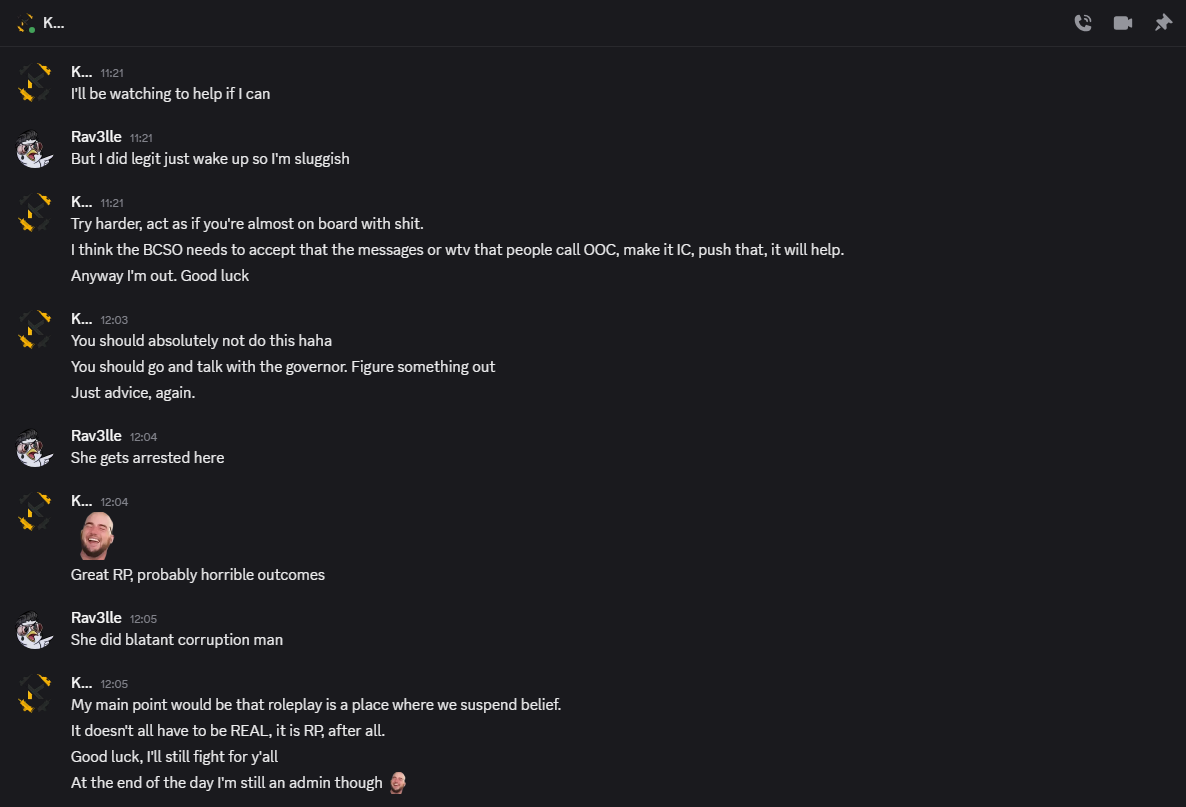
Task: Open Rav3lle's avatar beside blatant corruption message
Action: pos(34,630)
